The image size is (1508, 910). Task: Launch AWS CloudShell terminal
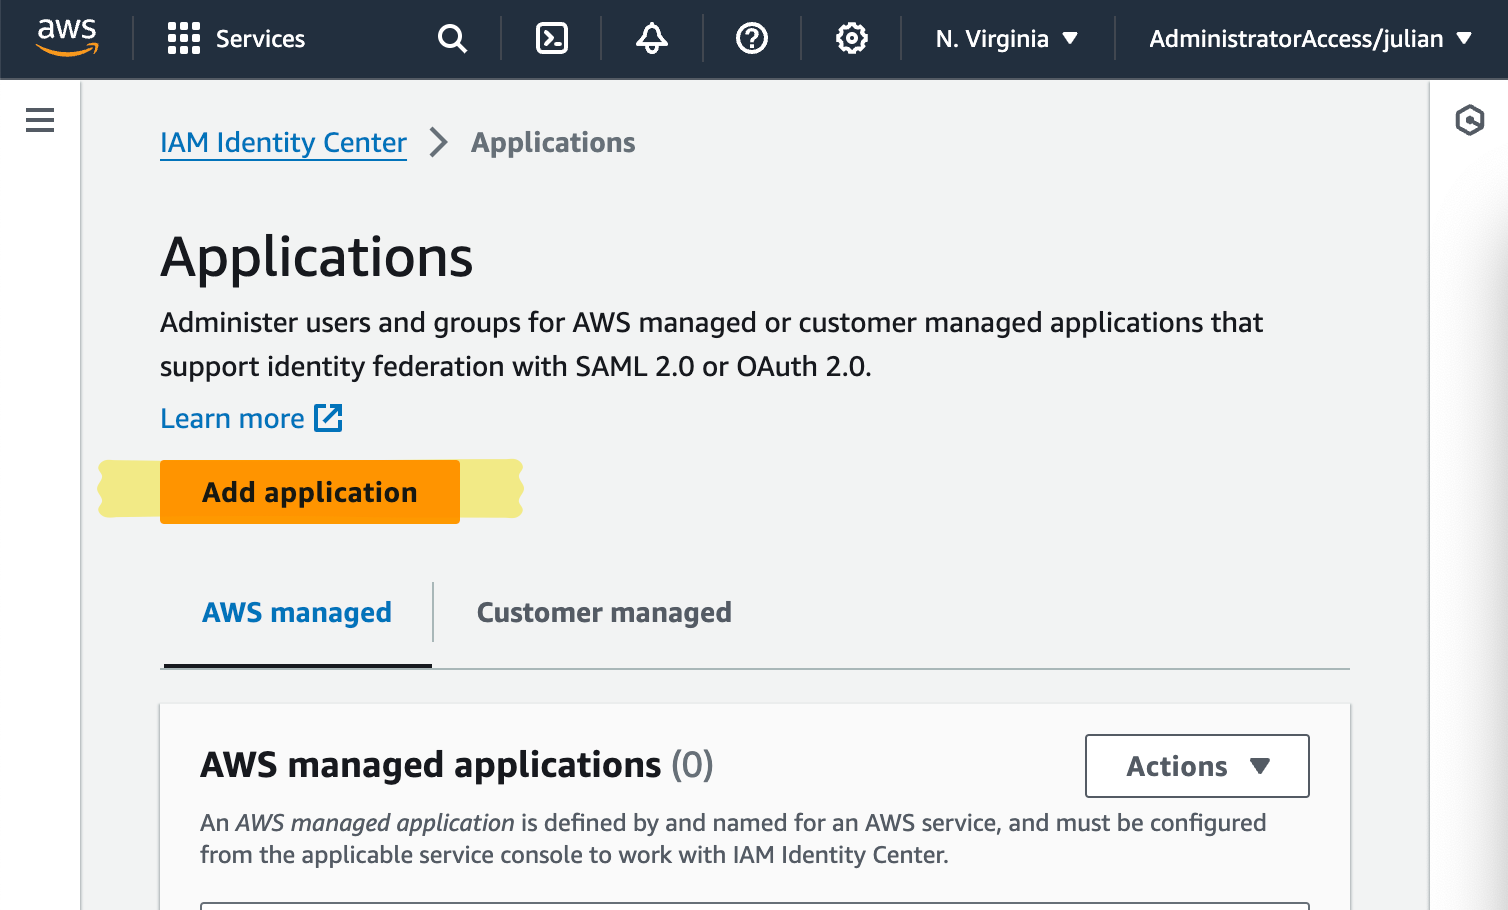pyautogui.click(x=550, y=38)
